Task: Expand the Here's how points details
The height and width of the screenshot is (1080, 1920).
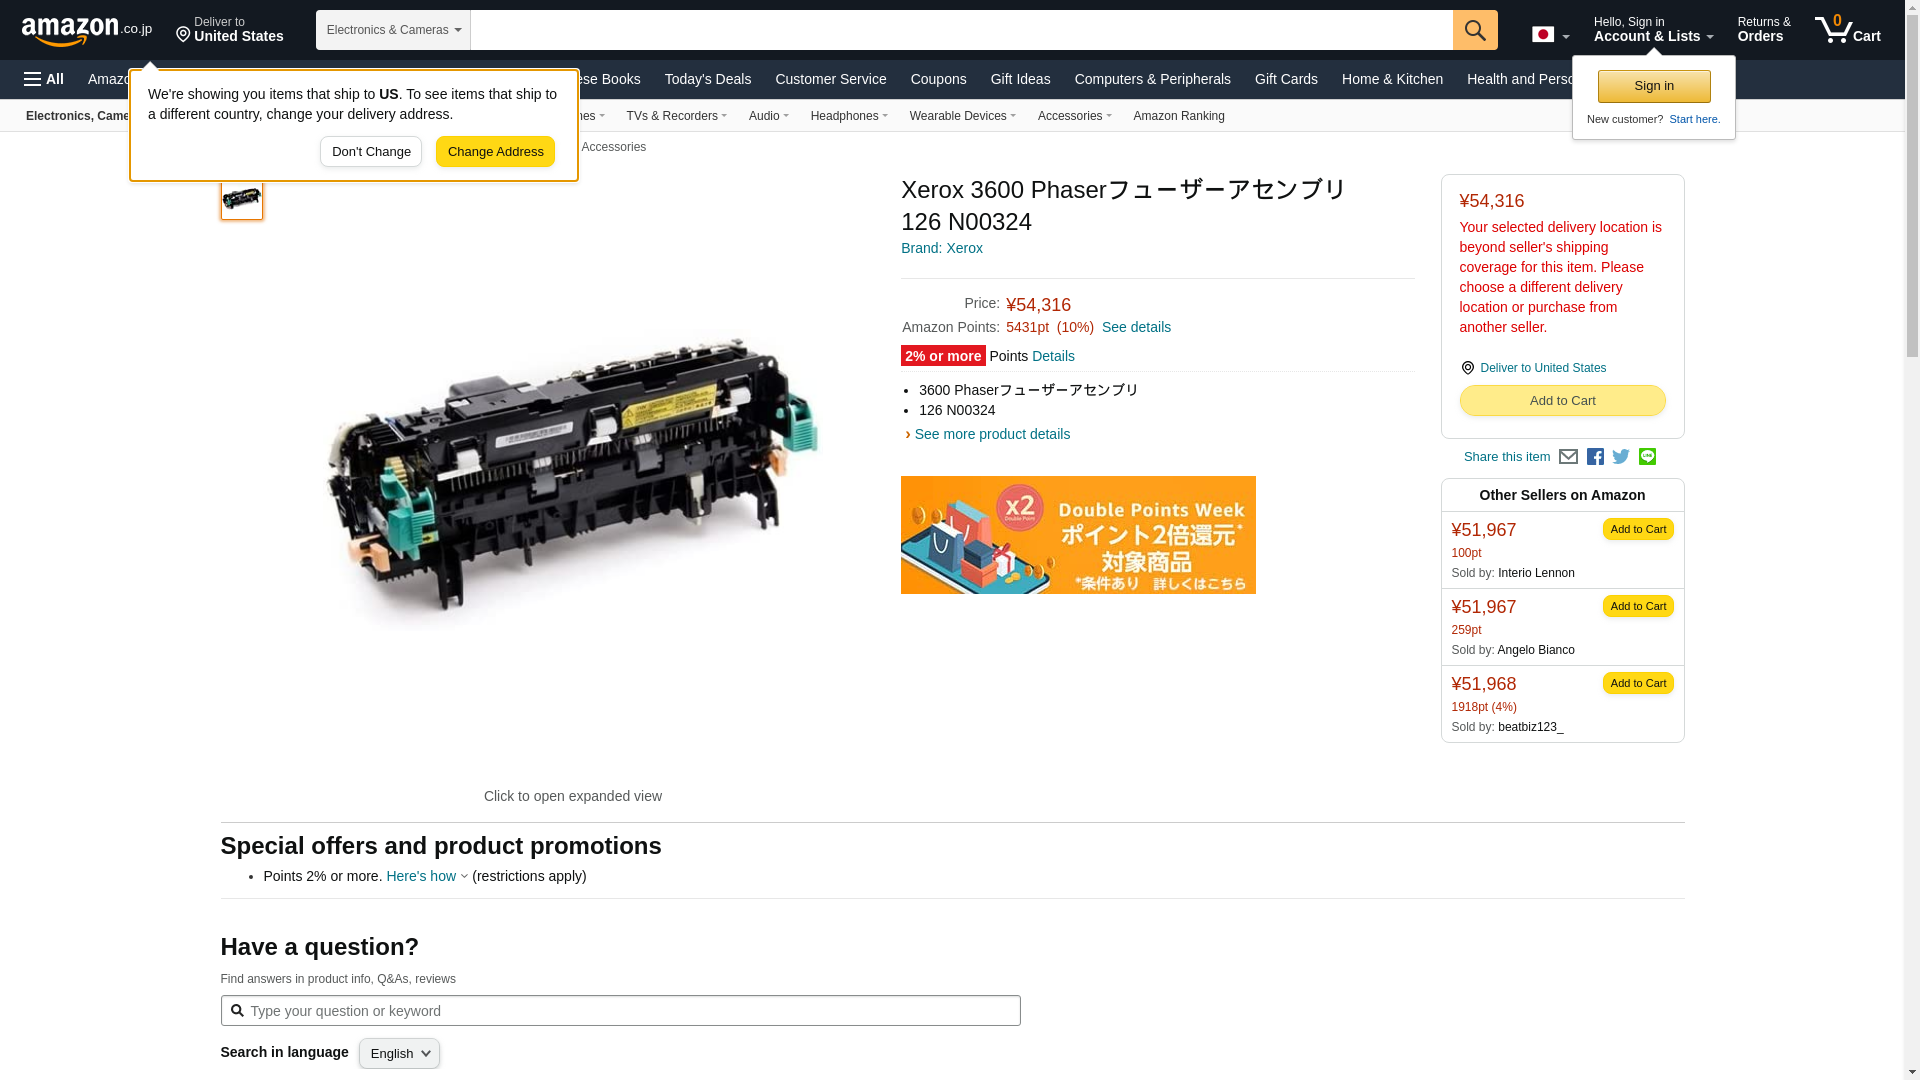Action: point(427,876)
